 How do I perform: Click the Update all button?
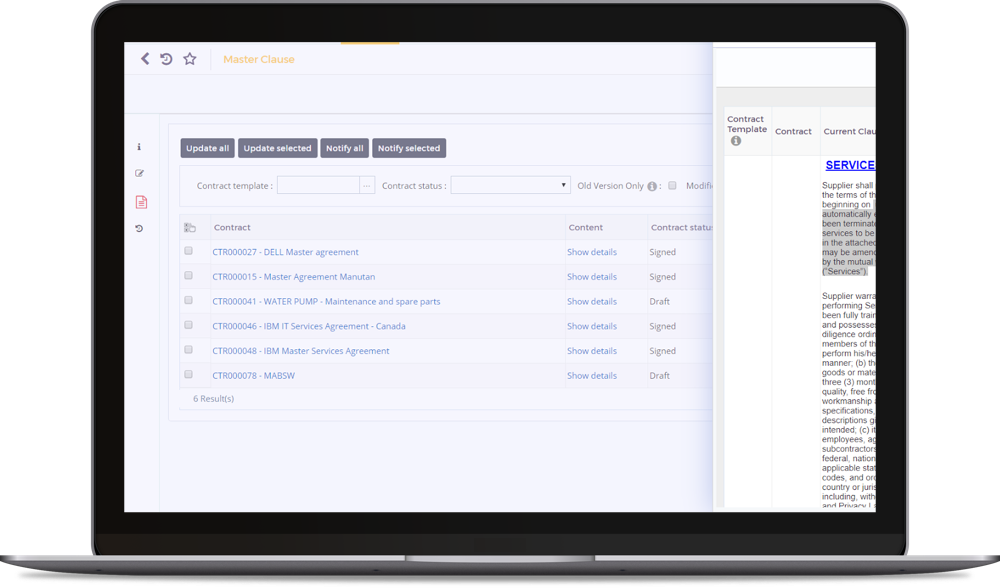(x=208, y=148)
